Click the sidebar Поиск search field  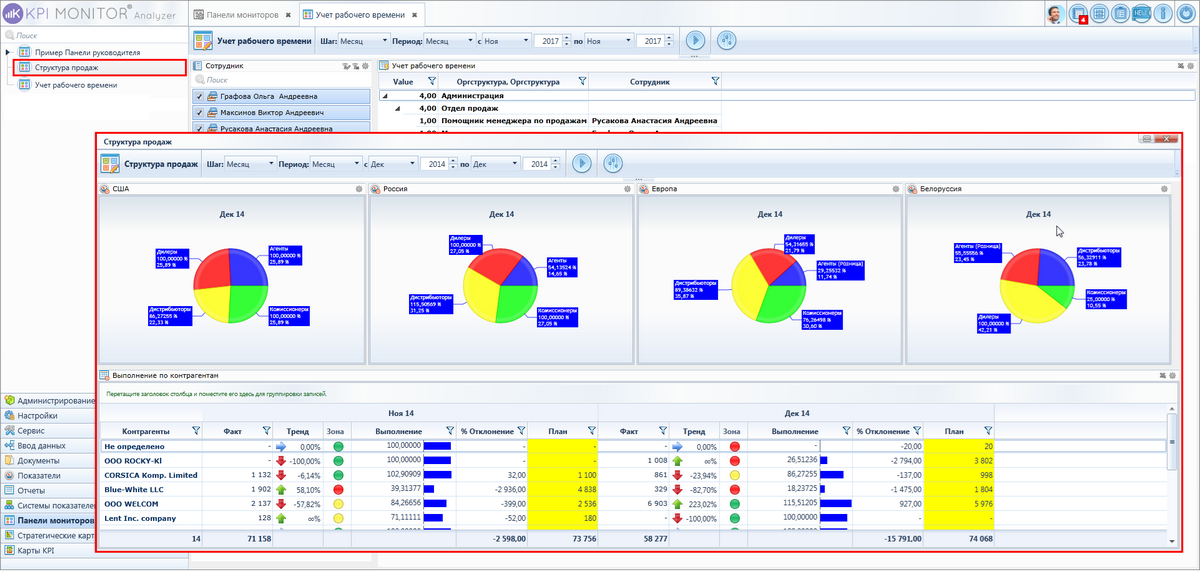[x=95, y=34]
